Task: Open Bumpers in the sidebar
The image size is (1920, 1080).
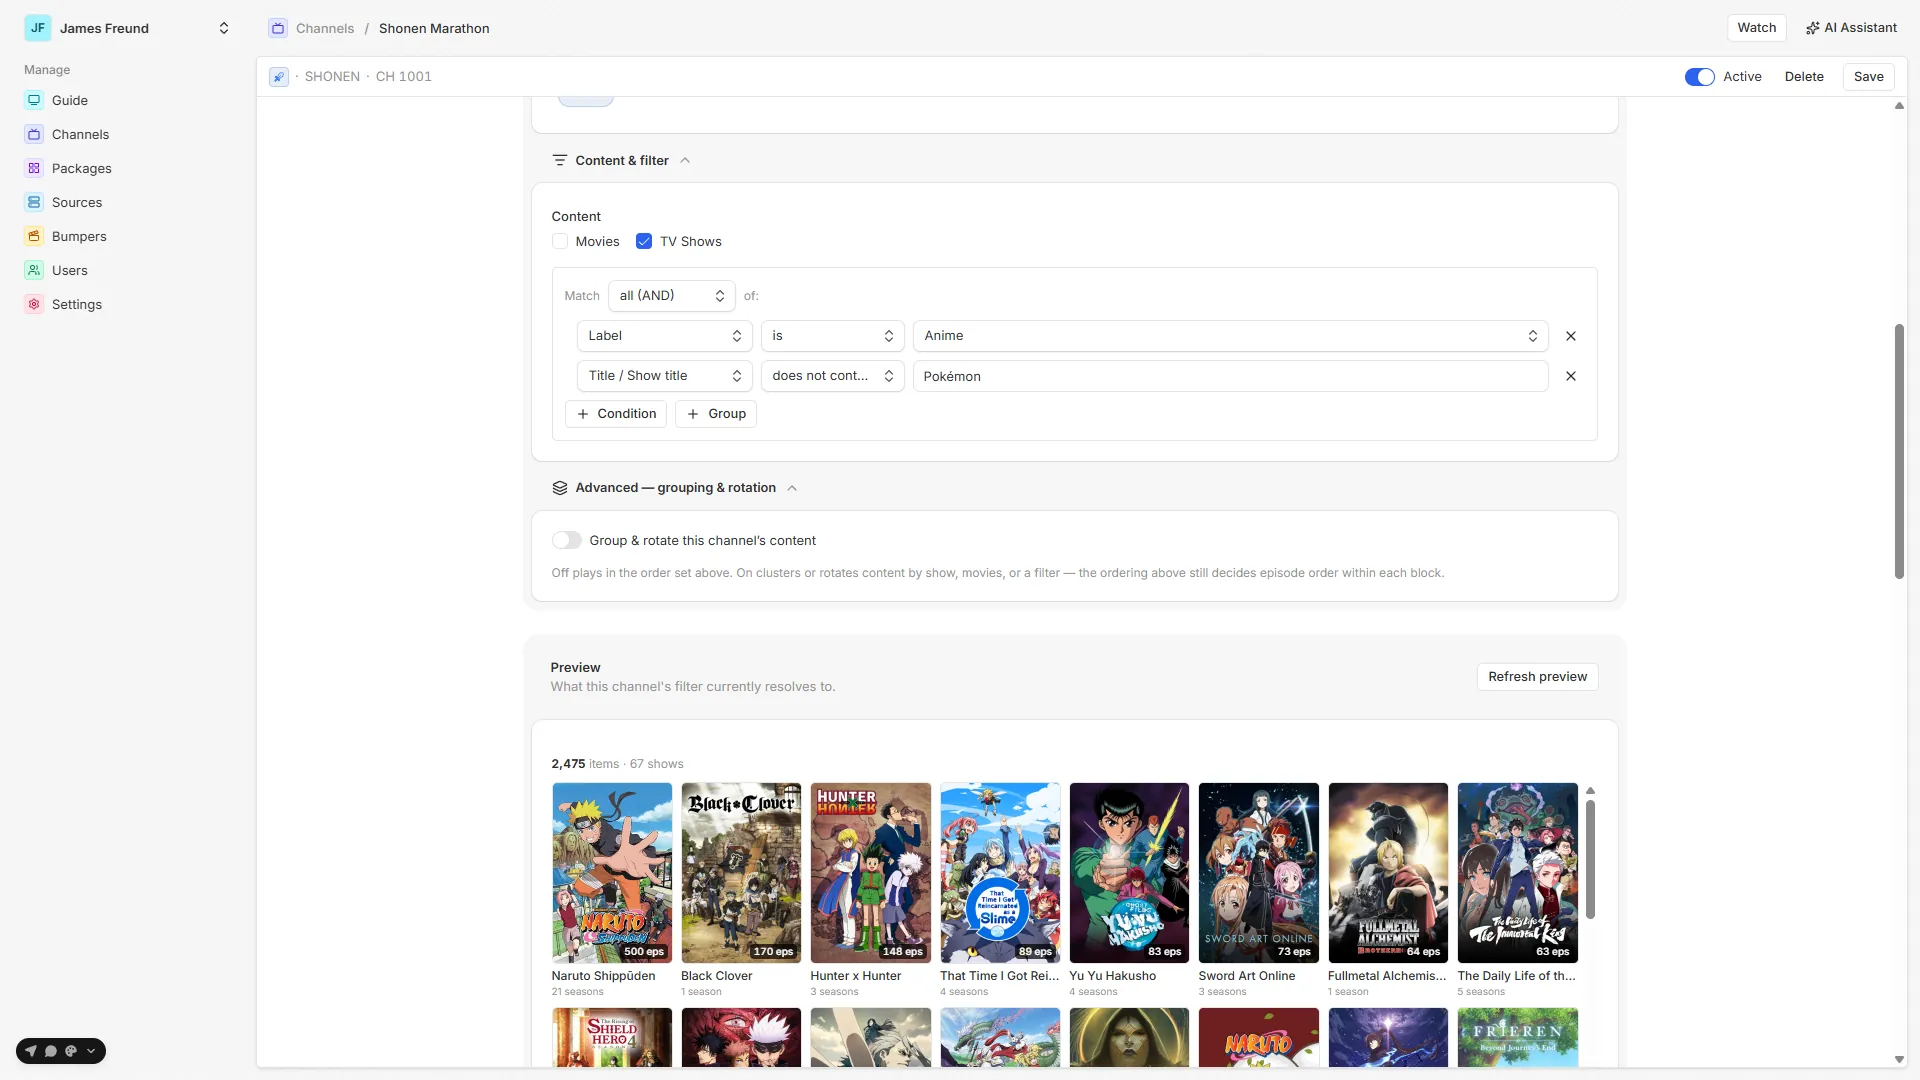Action: 79,236
